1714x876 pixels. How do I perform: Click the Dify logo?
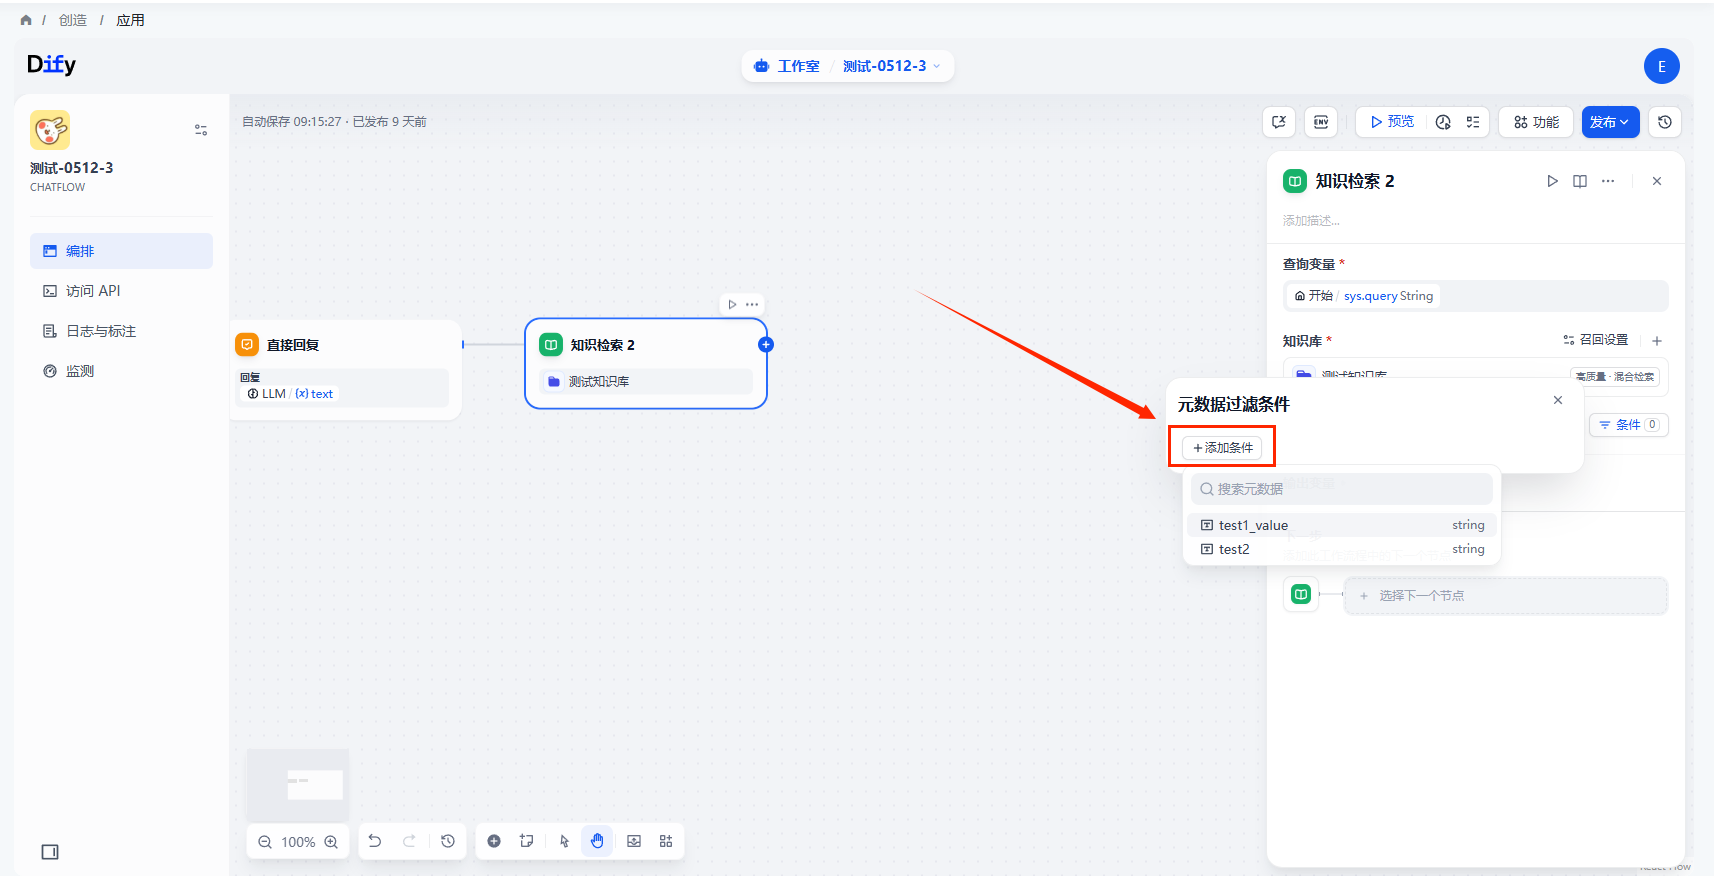(x=51, y=64)
